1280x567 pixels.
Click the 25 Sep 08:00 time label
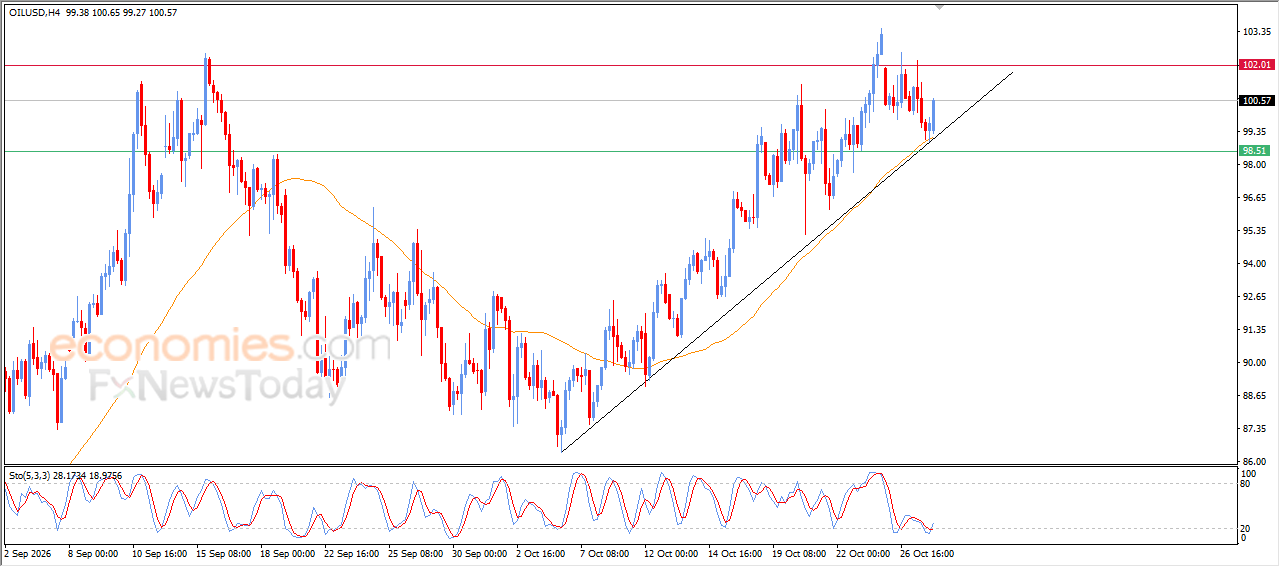pyautogui.click(x=416, y=553)
